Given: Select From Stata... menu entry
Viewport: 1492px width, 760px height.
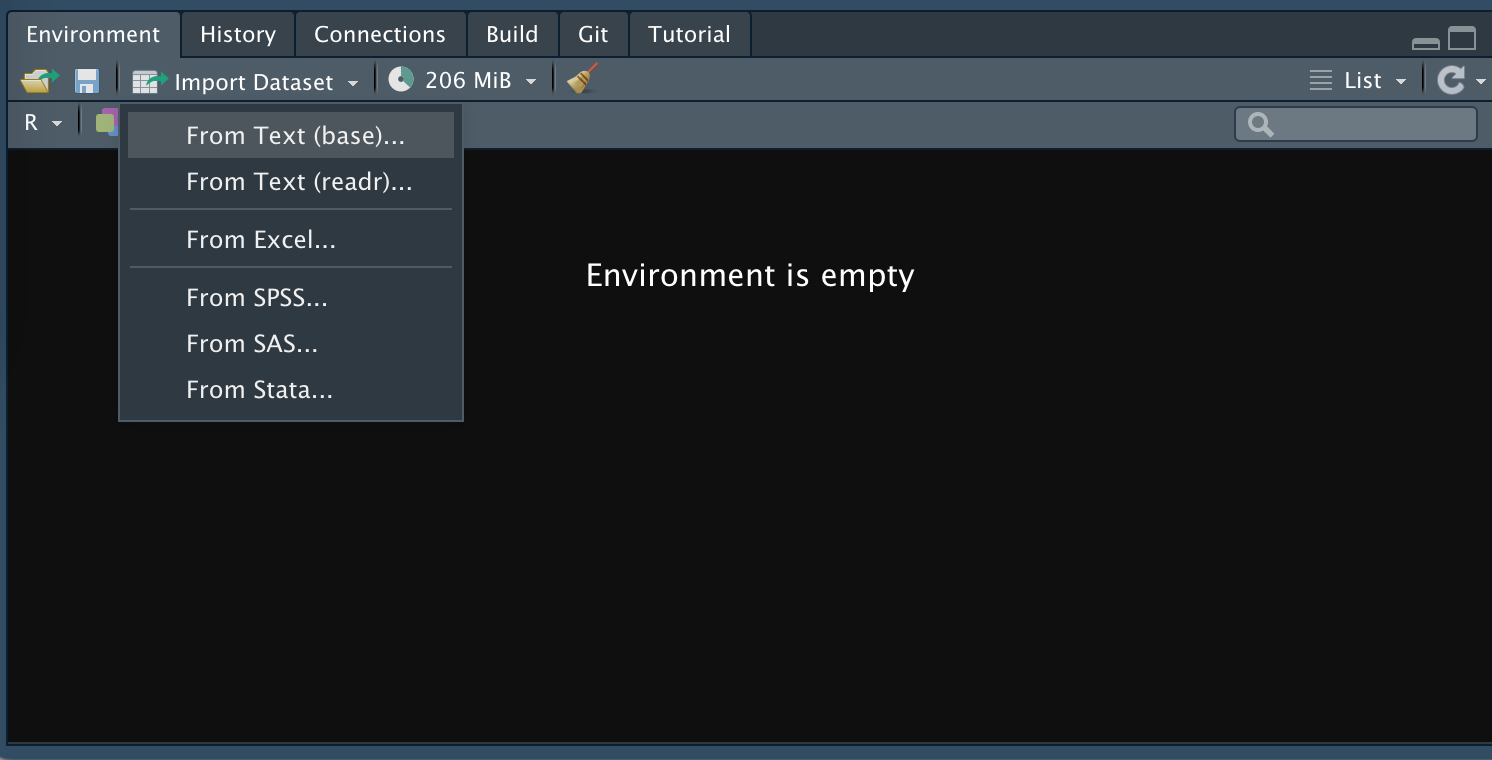Looking at the screenshot, I should click(259, 390).
